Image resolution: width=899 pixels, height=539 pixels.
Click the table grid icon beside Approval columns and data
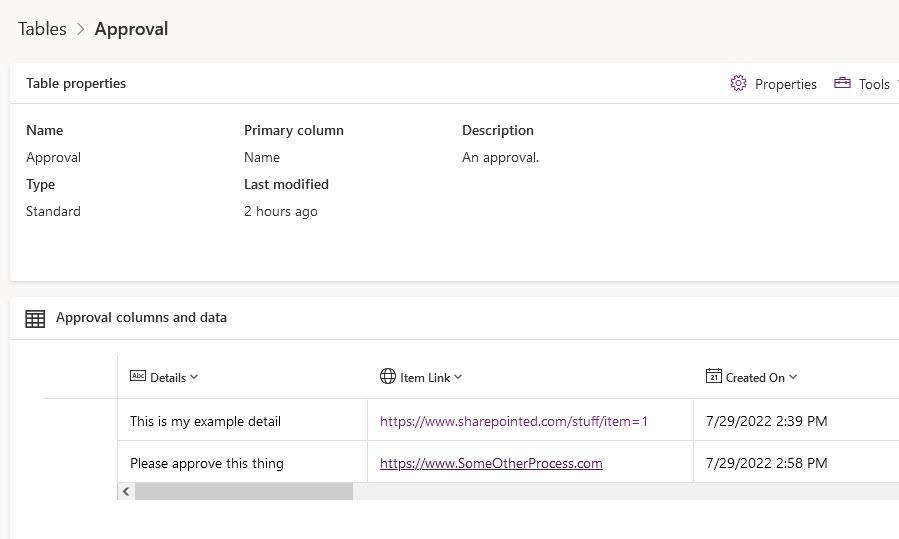(35, 318)
